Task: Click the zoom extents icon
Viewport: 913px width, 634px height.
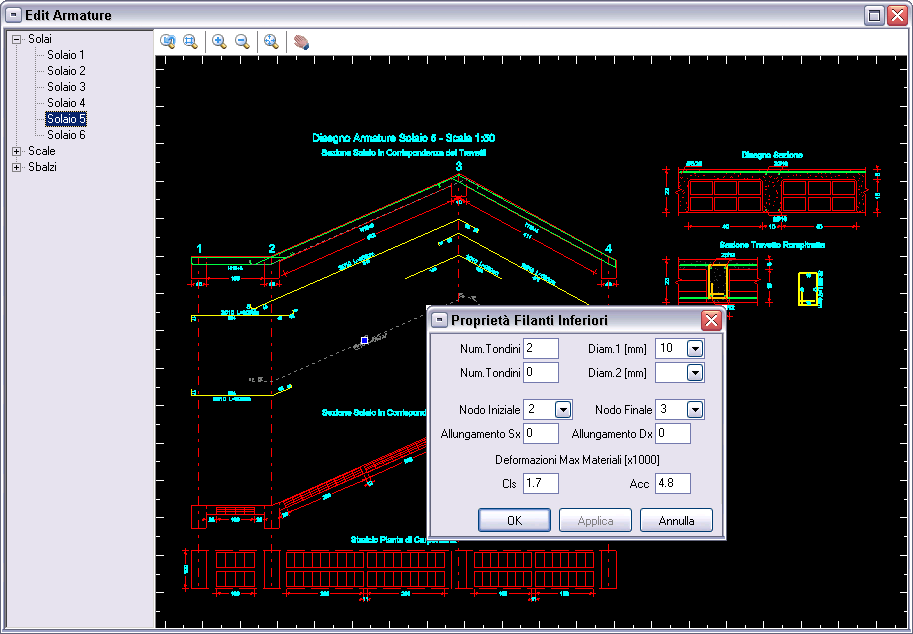Action: click(270, 41)
